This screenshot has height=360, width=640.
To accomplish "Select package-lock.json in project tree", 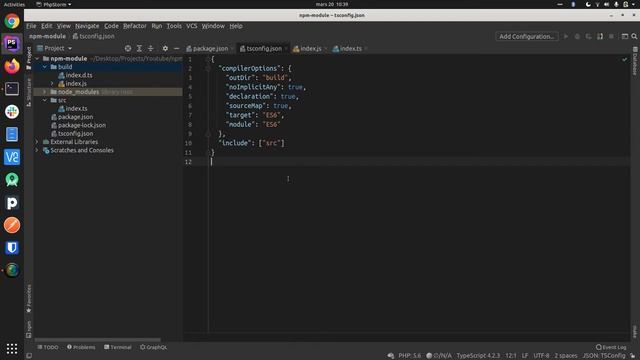I will tap(82, 125).
